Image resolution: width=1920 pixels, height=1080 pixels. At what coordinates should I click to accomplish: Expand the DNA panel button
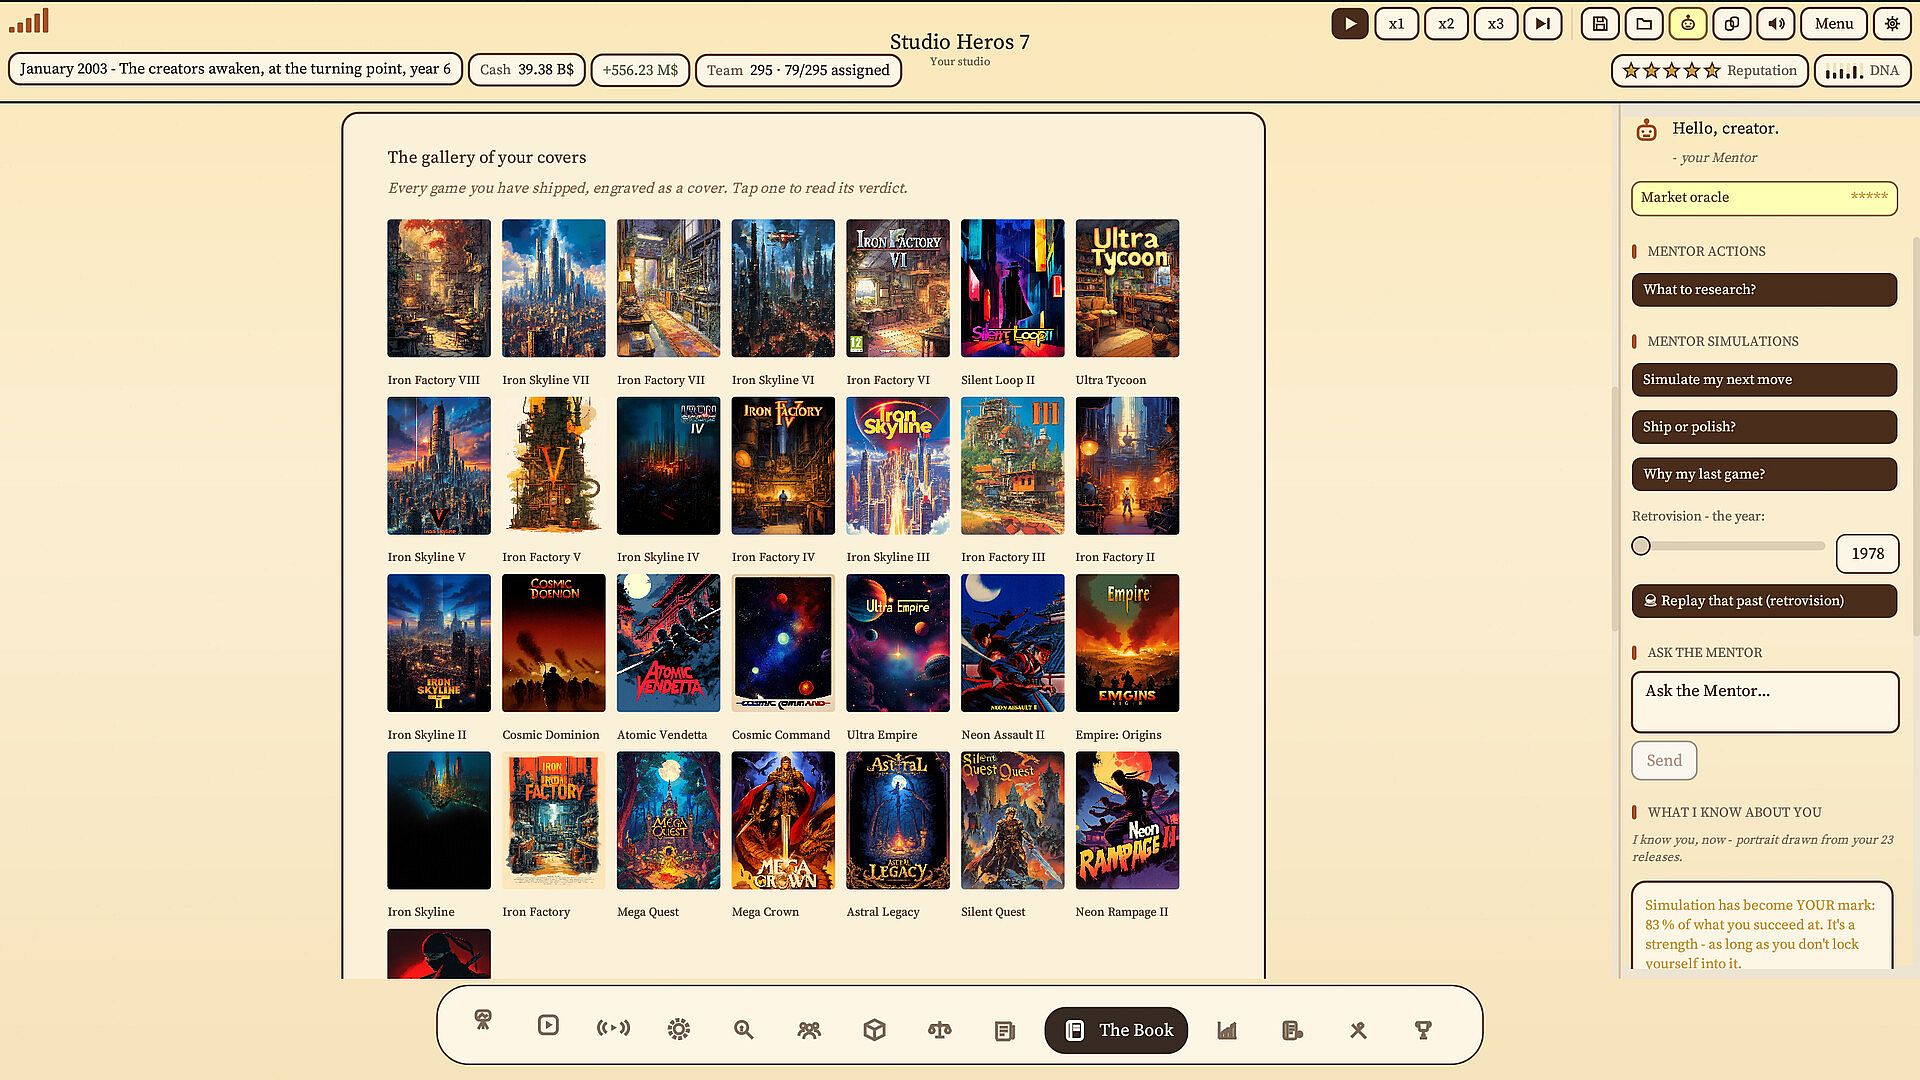point(1862,71)
